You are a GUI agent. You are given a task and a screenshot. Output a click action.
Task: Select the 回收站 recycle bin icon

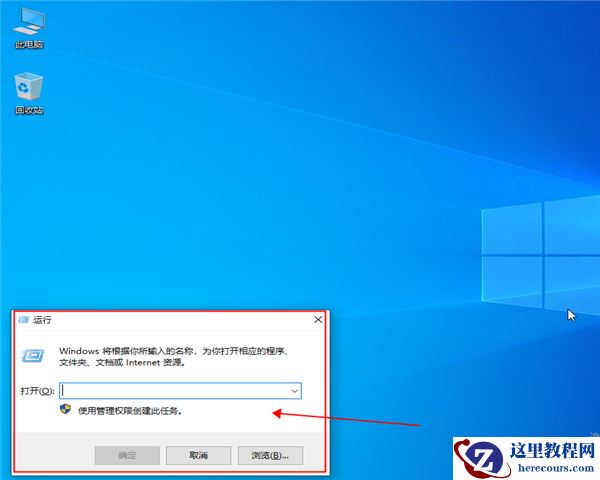29,94
